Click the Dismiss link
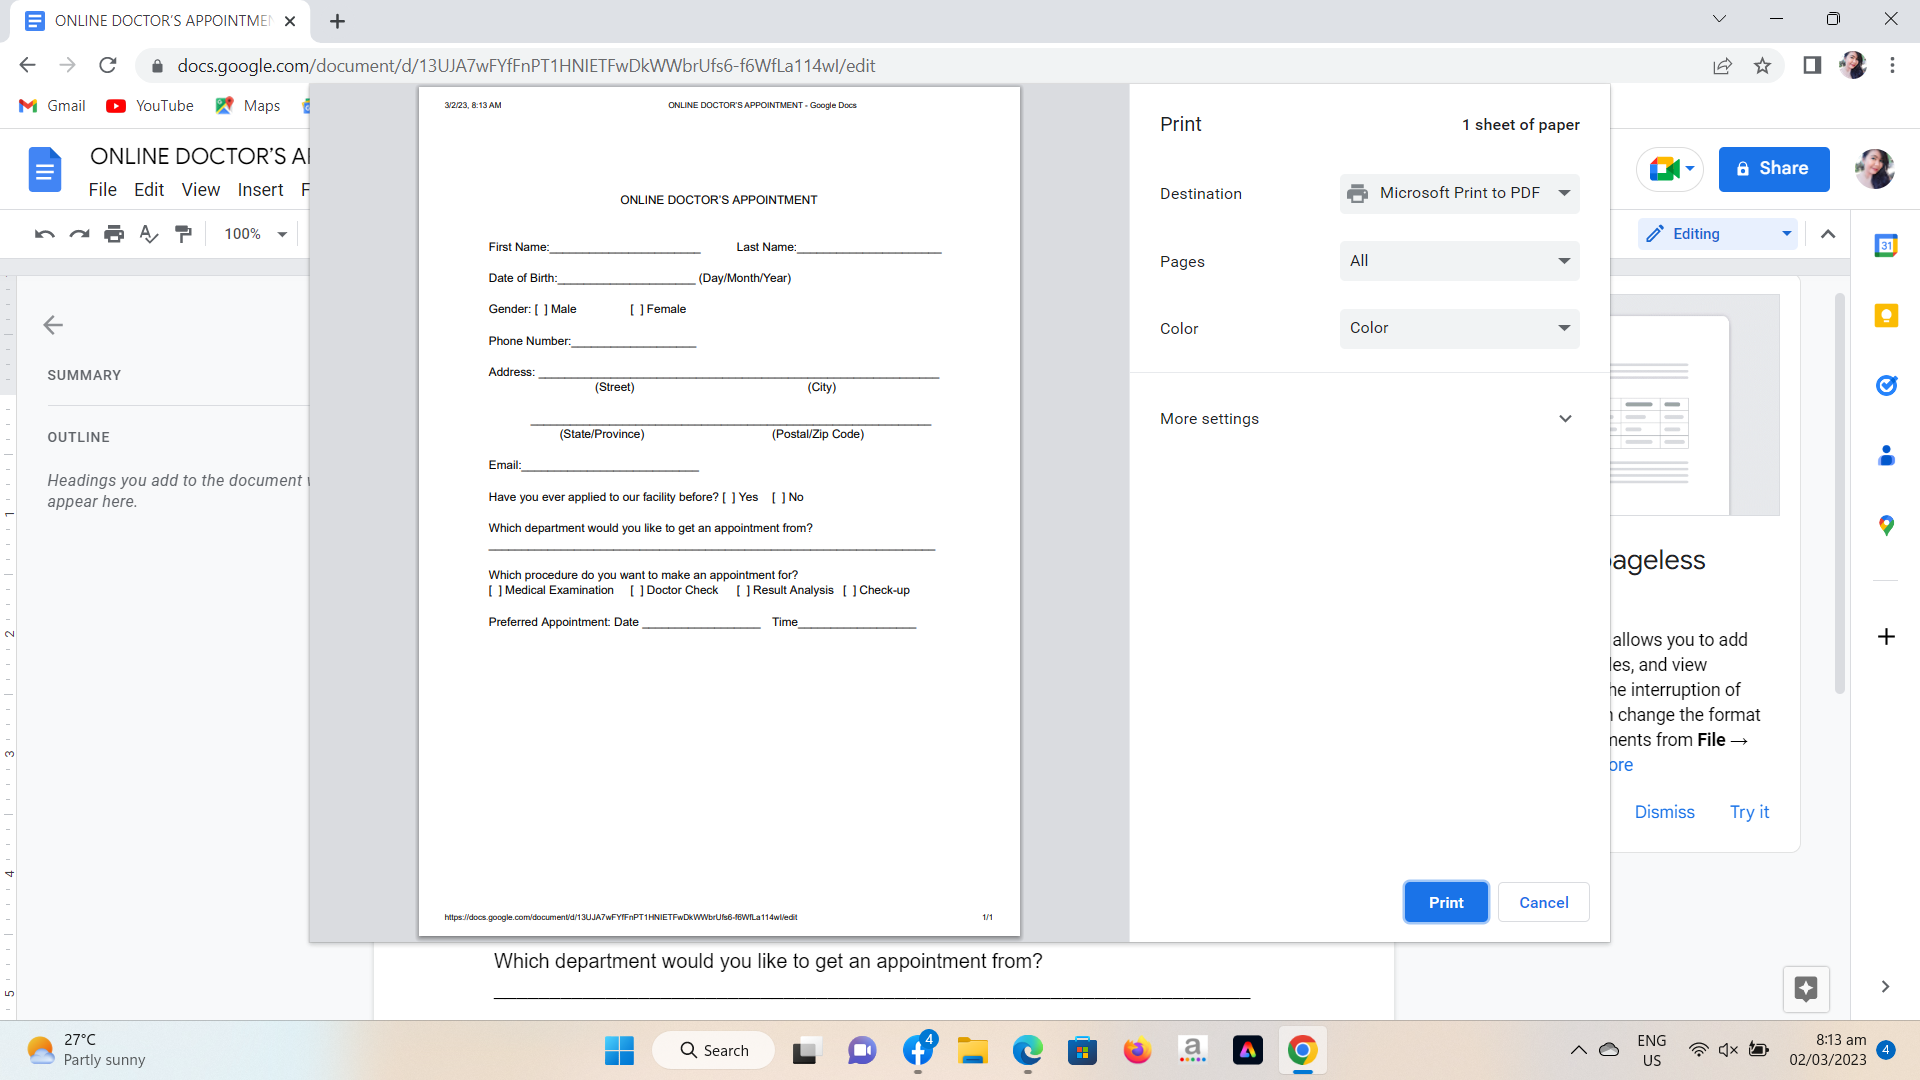Viewport: 1920px width, 1080px height. click(1664, 812)
